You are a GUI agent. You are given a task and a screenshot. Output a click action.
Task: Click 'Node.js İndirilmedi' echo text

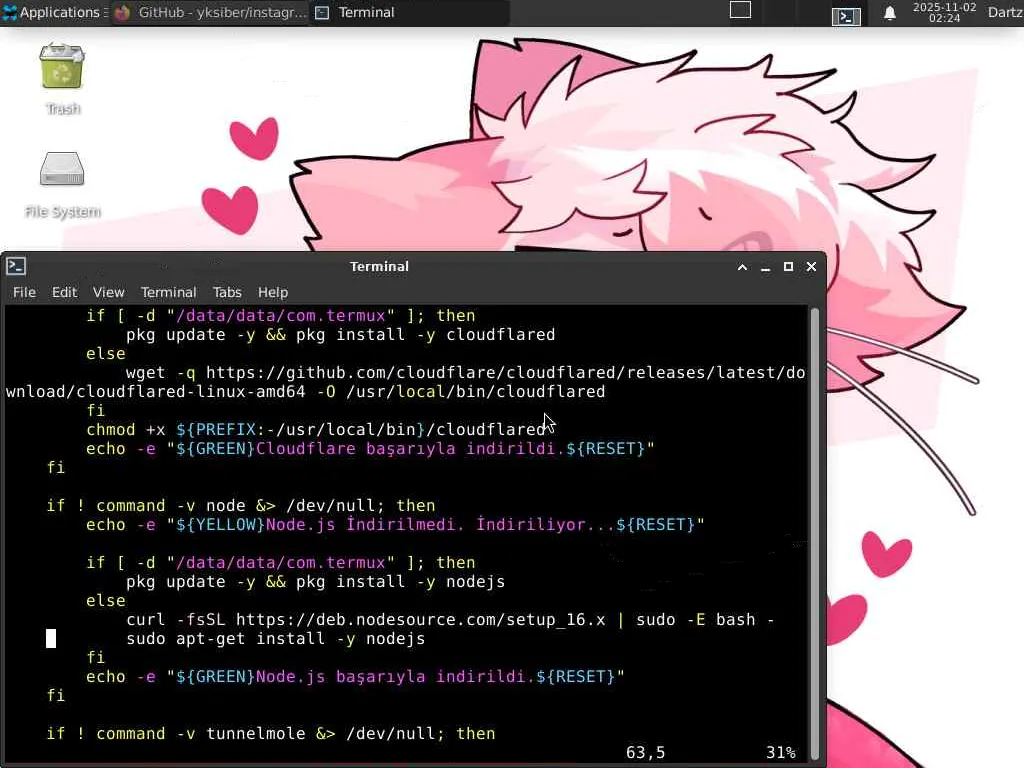[360, 524]
